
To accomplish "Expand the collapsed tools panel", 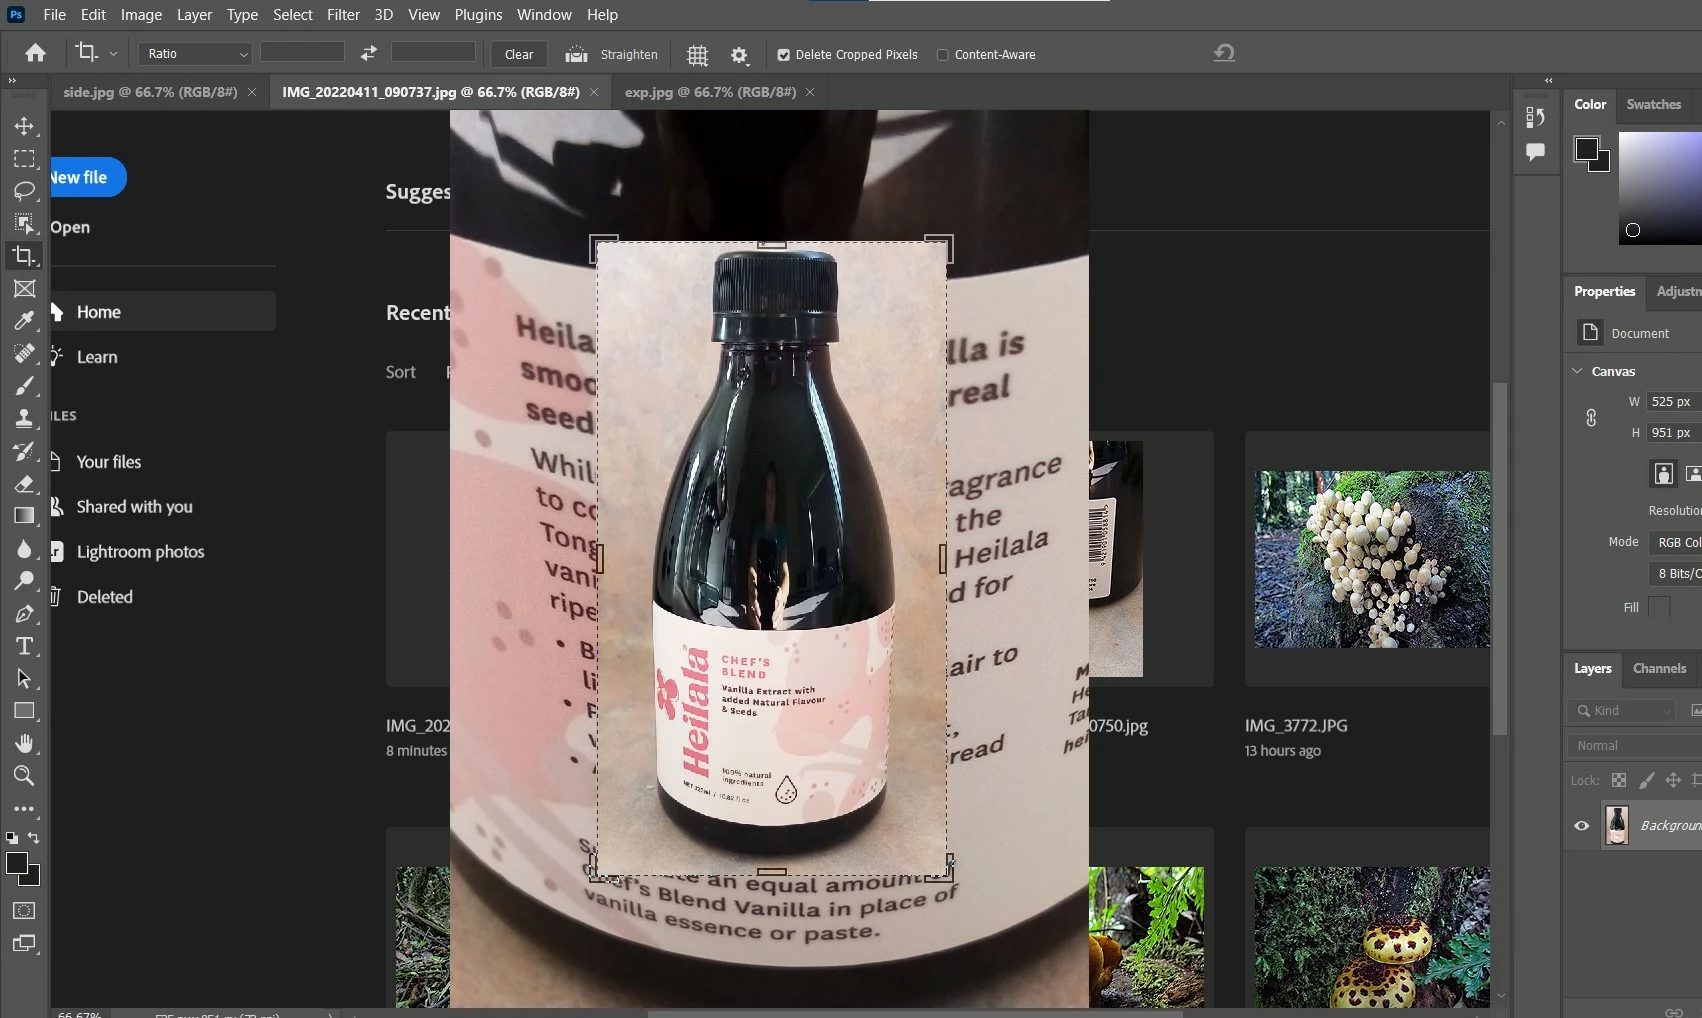I will 12,81.
